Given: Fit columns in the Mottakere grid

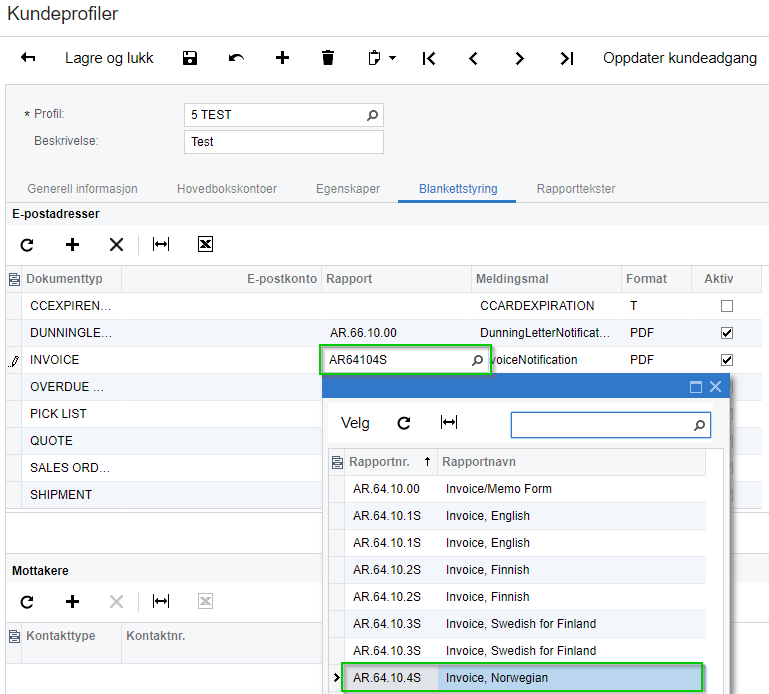Looking at the screenshot, I should (x=161, y=601).
